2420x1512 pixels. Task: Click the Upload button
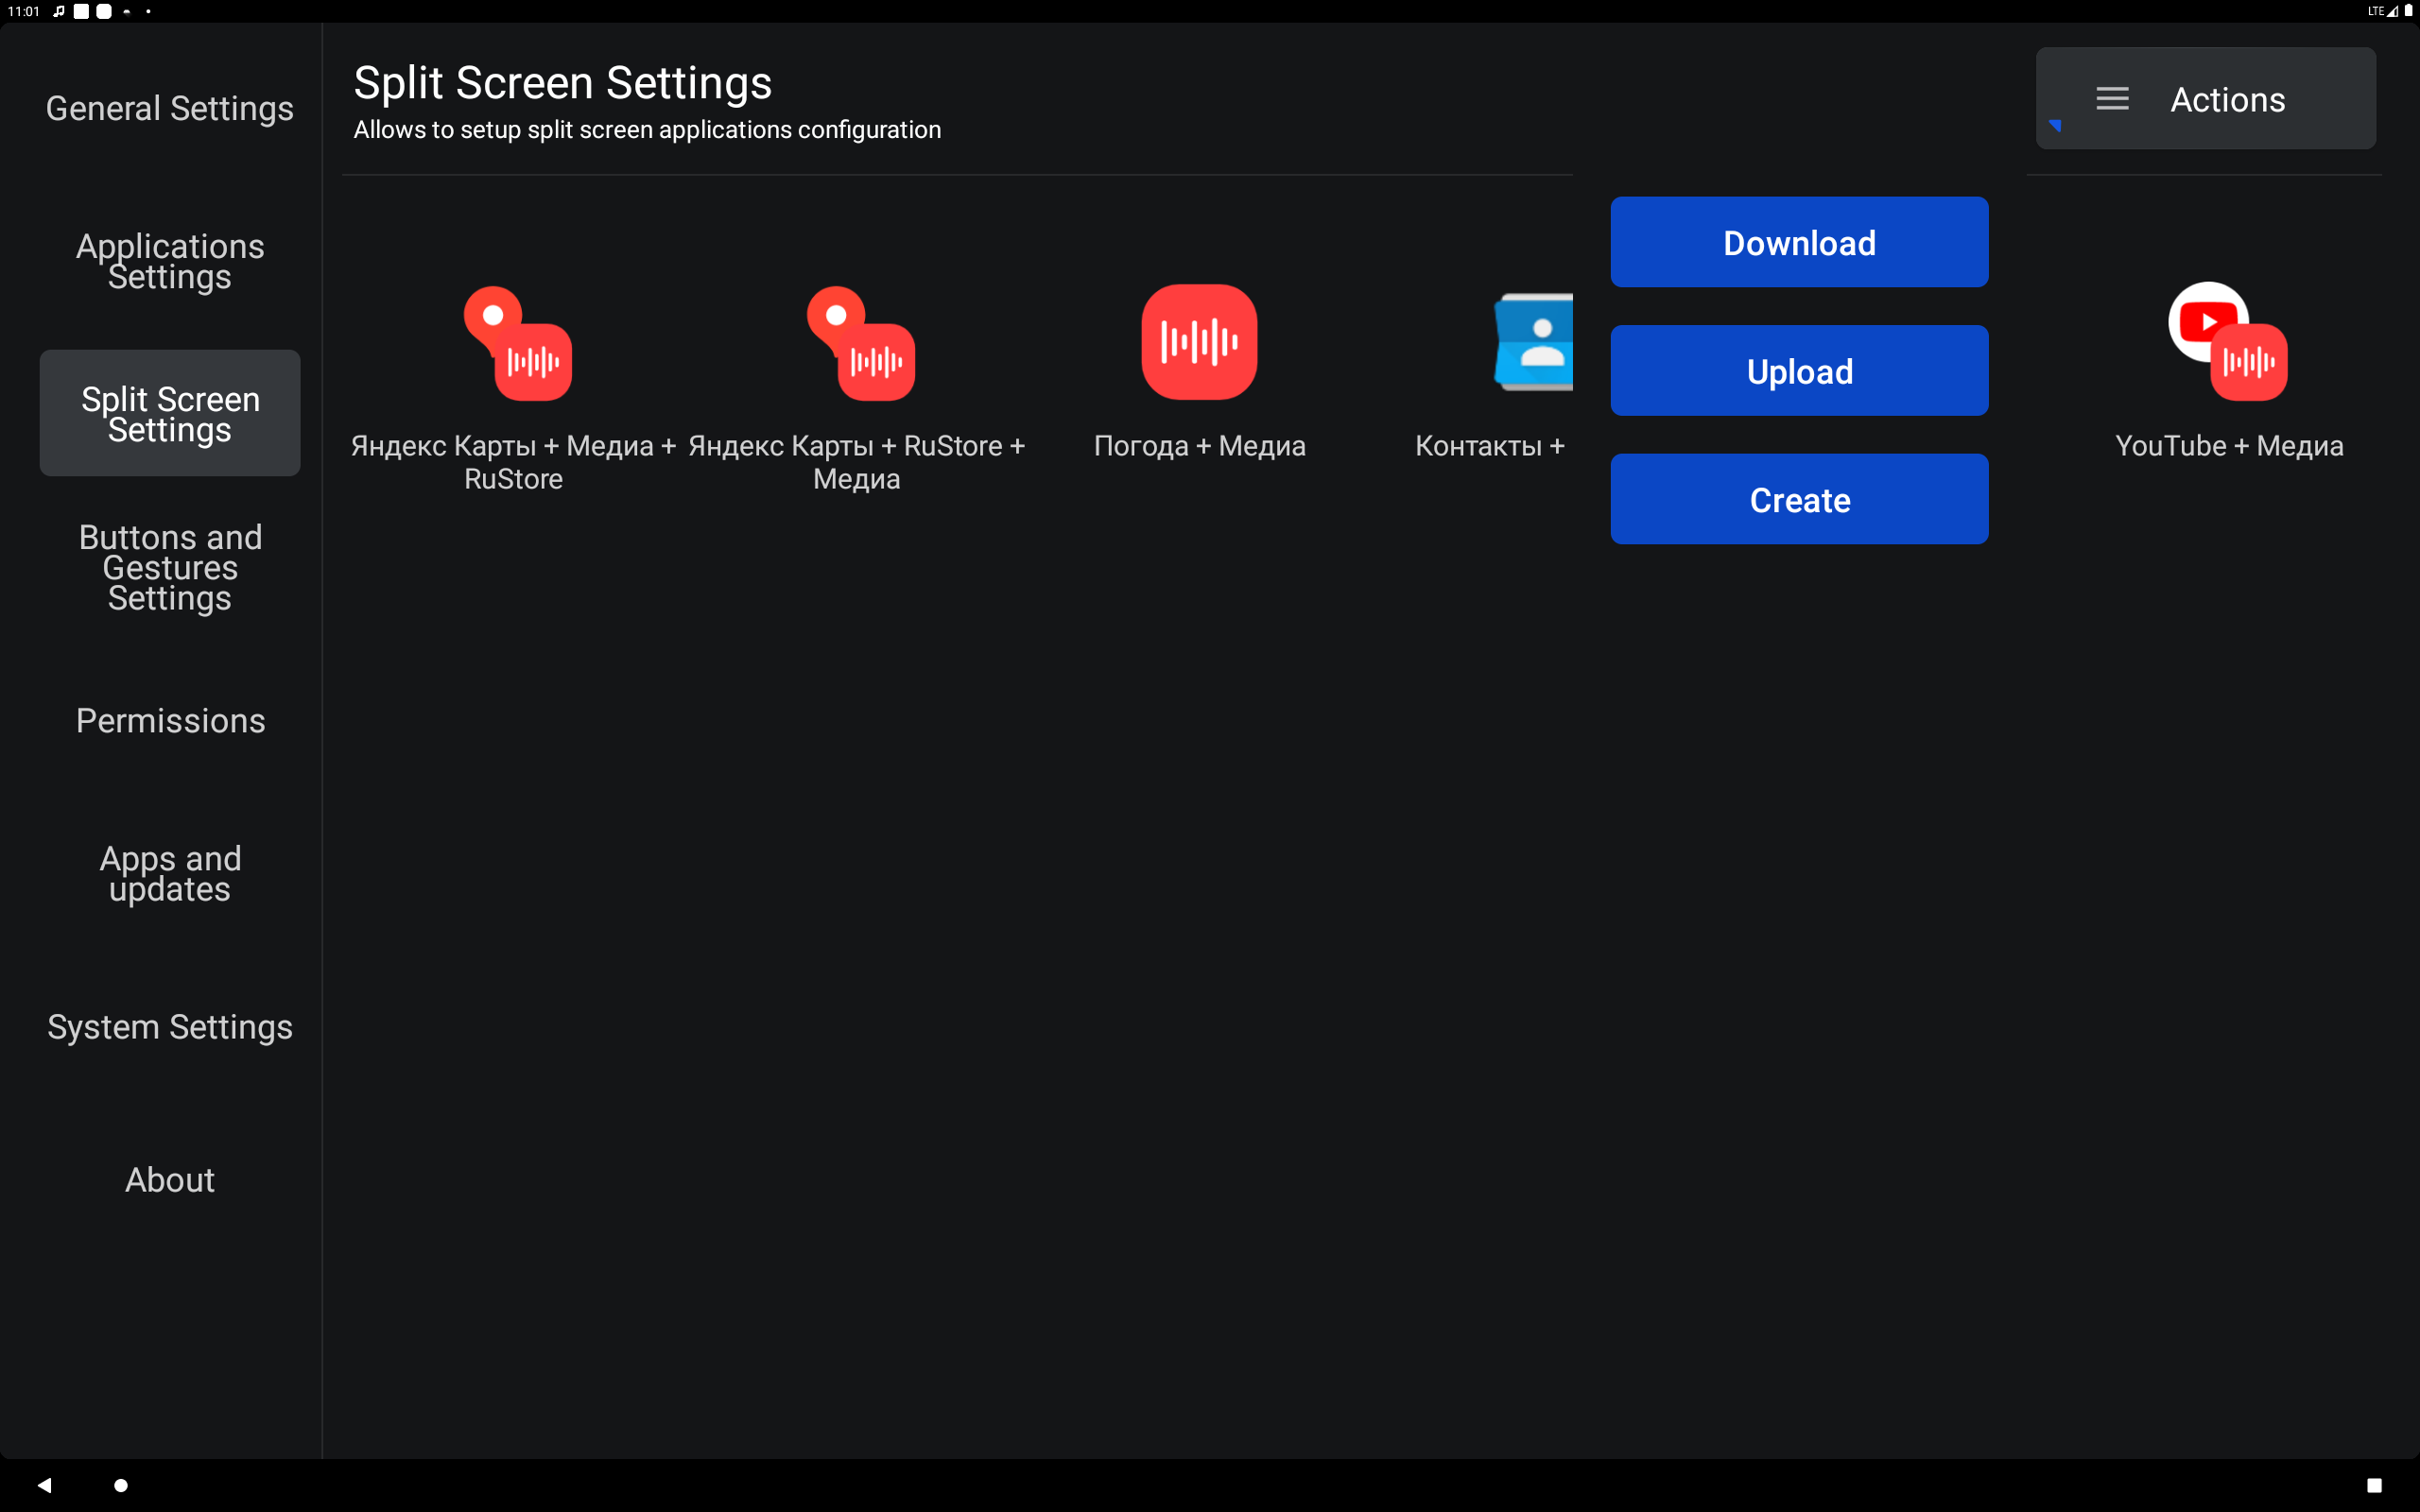coord(1799,371)
